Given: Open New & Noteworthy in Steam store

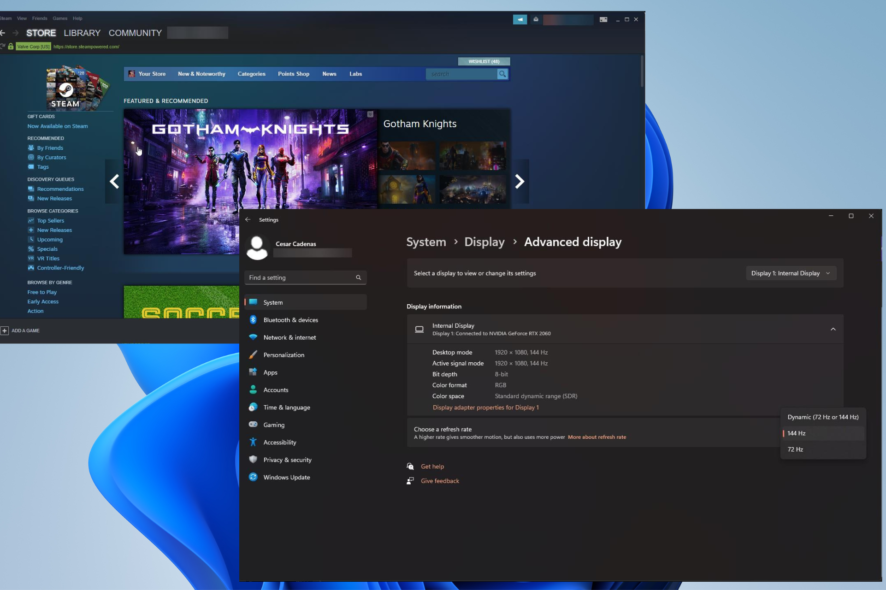Looking at the screenshot, I should pos(202,74).
